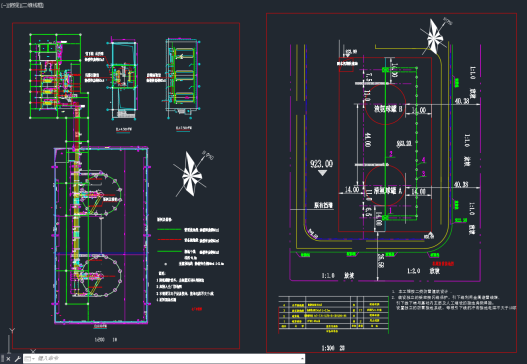Image resolution: width=527 pixels, height=364 pixels.
Task: Select the 44.00 dimension between tanks
Action: tap(368, 139)
